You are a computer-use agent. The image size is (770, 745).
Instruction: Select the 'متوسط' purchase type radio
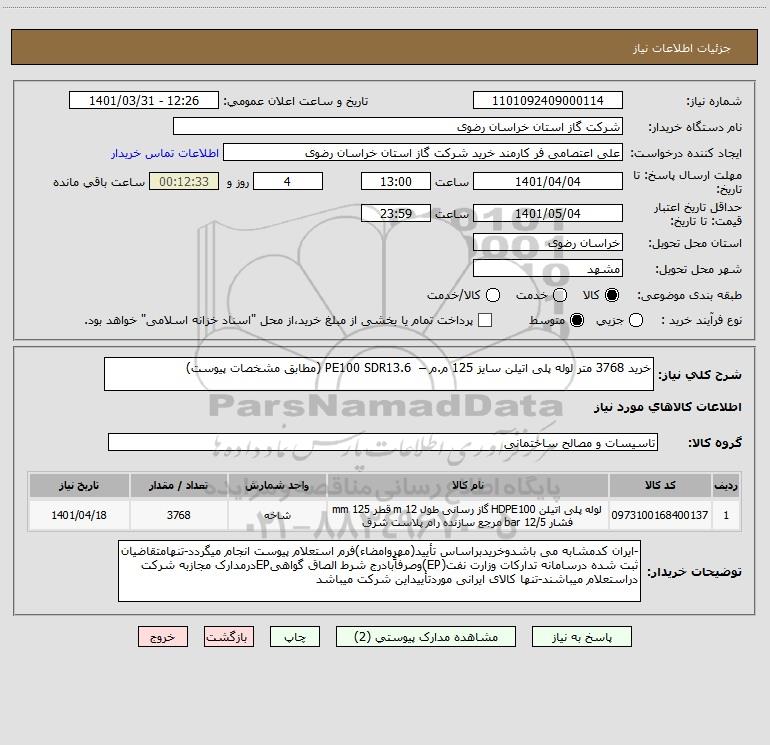[x=577, y=320]
